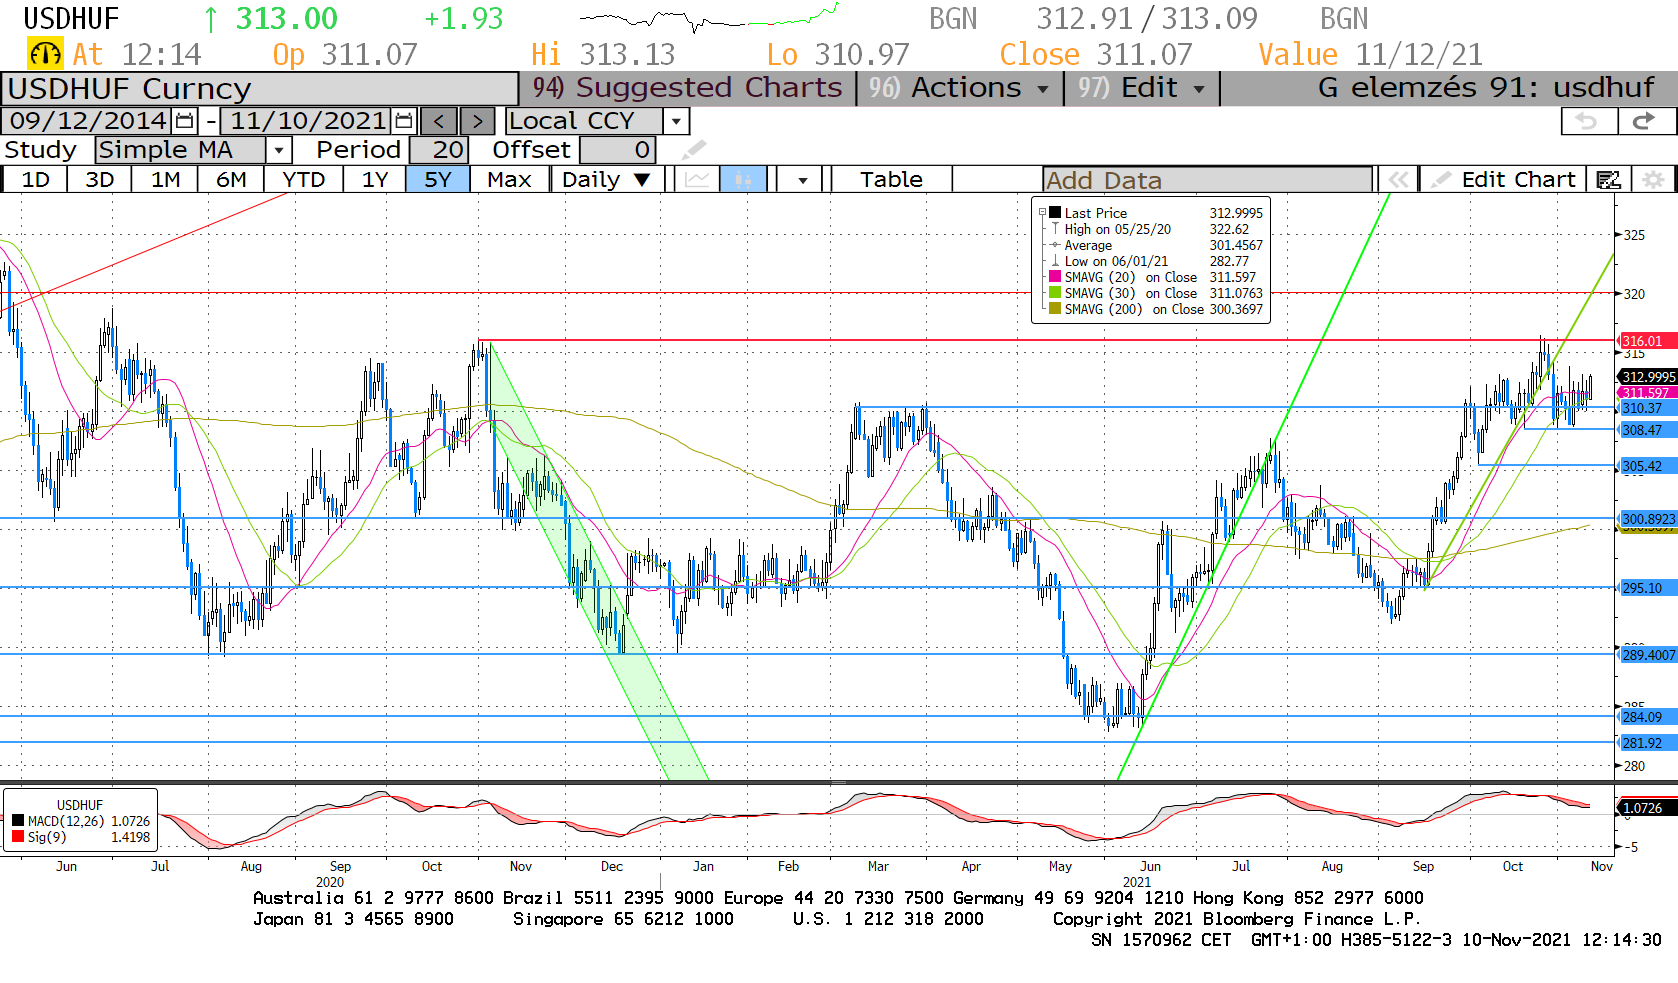Select the 1D range tab
This screenshot has width=1678, height=983.
pos(36,180)
